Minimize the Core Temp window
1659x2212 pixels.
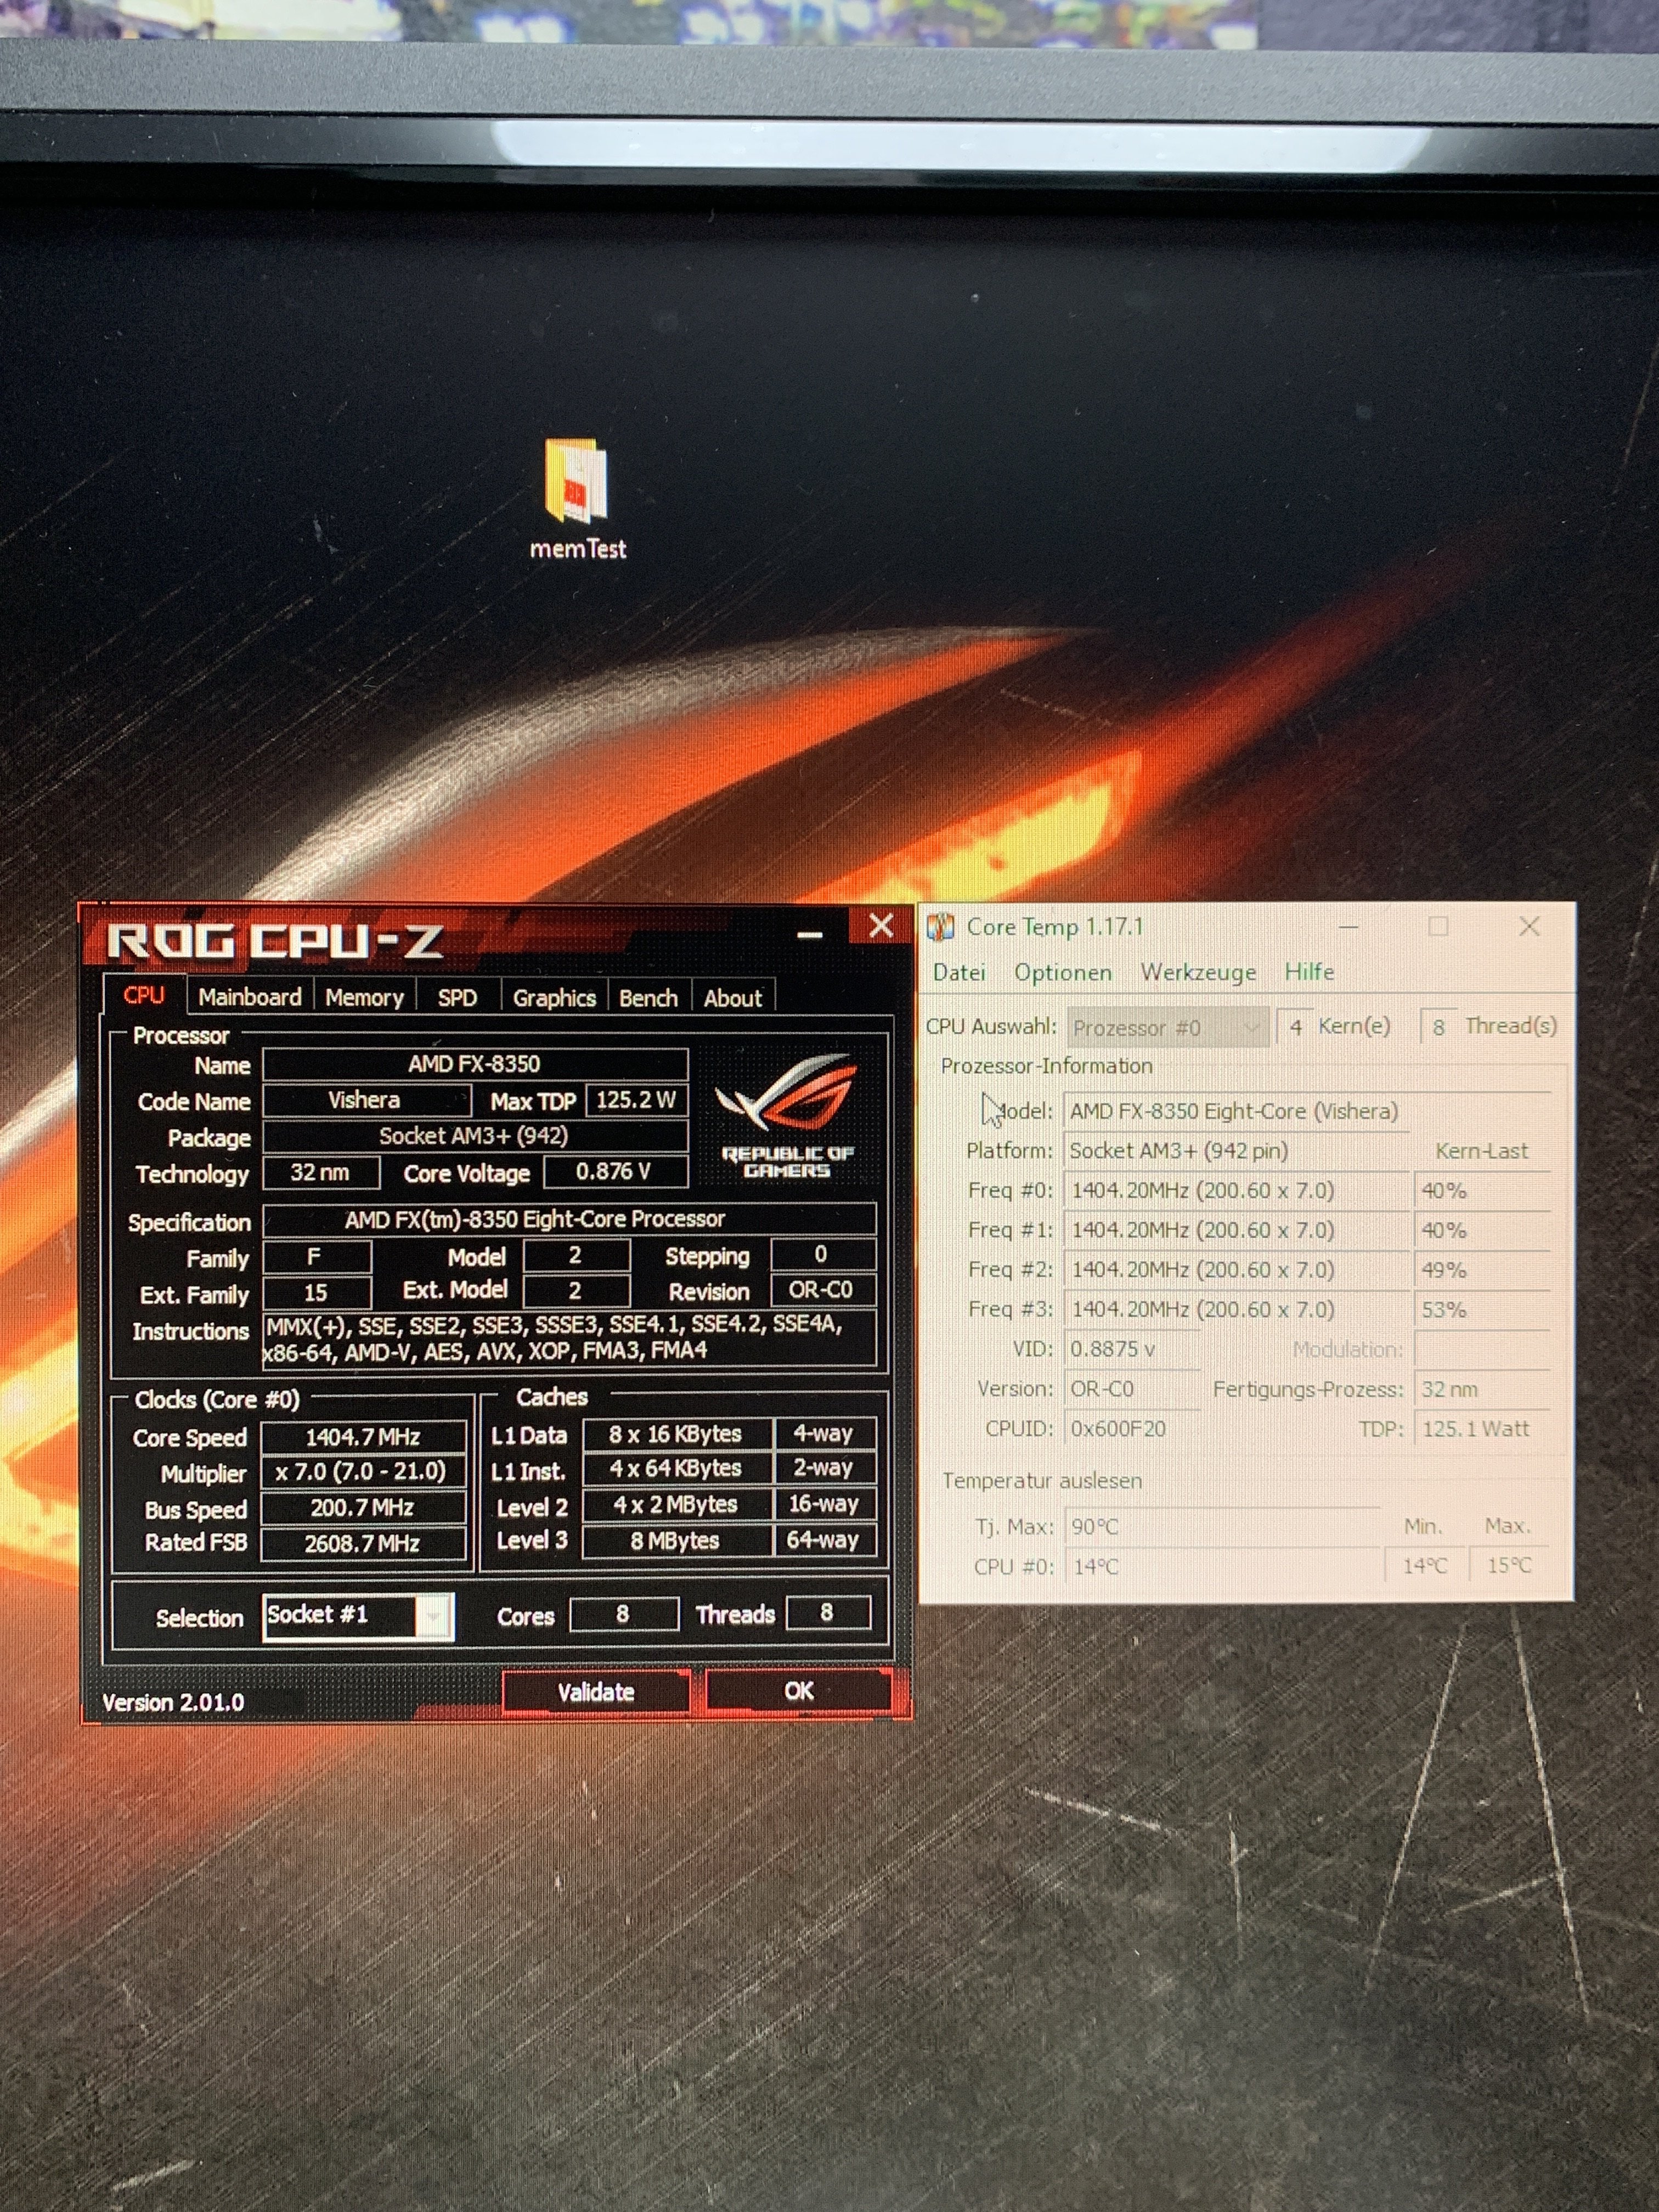tap(1348, 927)
